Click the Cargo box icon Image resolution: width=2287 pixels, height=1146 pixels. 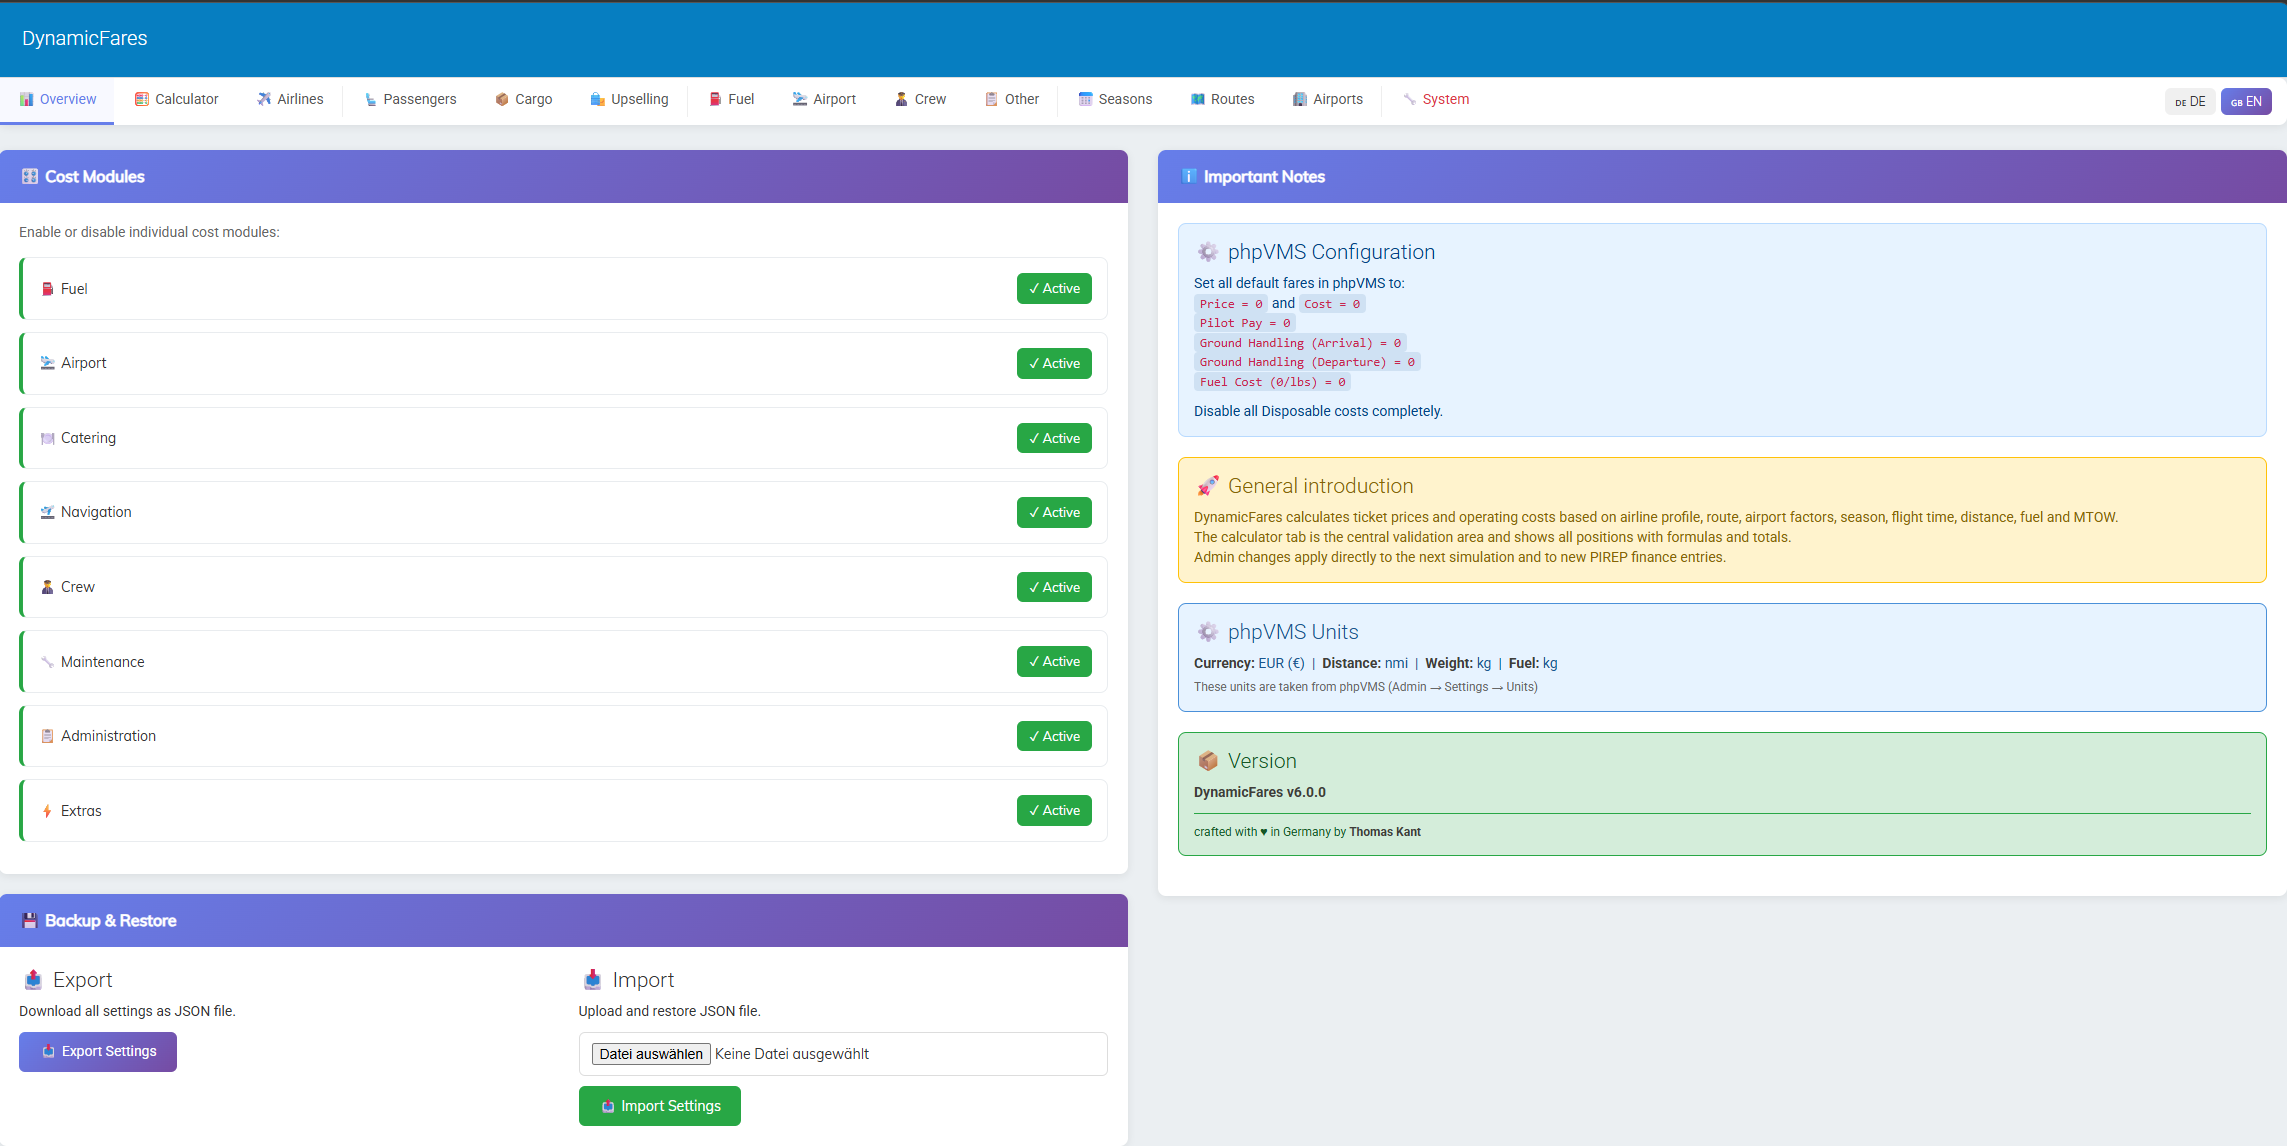click(x=502, y=99)
